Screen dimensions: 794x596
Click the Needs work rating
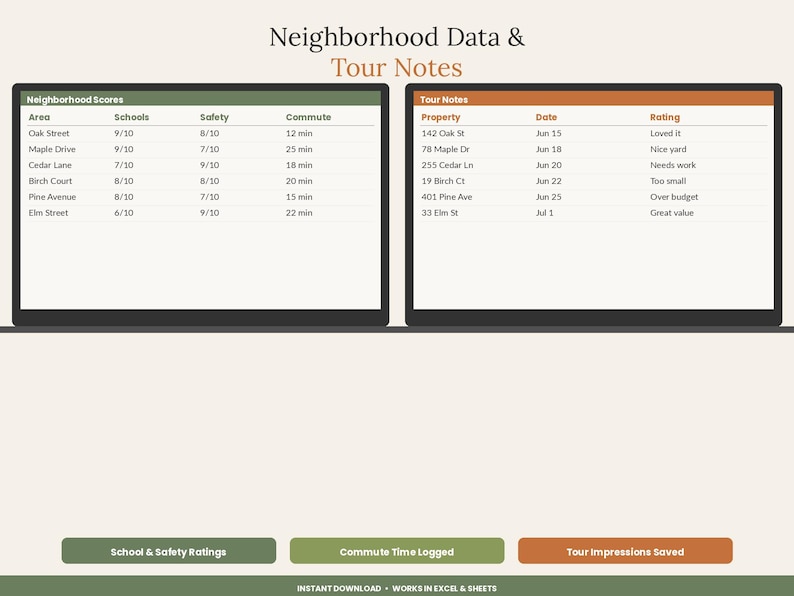coord(673,165)
